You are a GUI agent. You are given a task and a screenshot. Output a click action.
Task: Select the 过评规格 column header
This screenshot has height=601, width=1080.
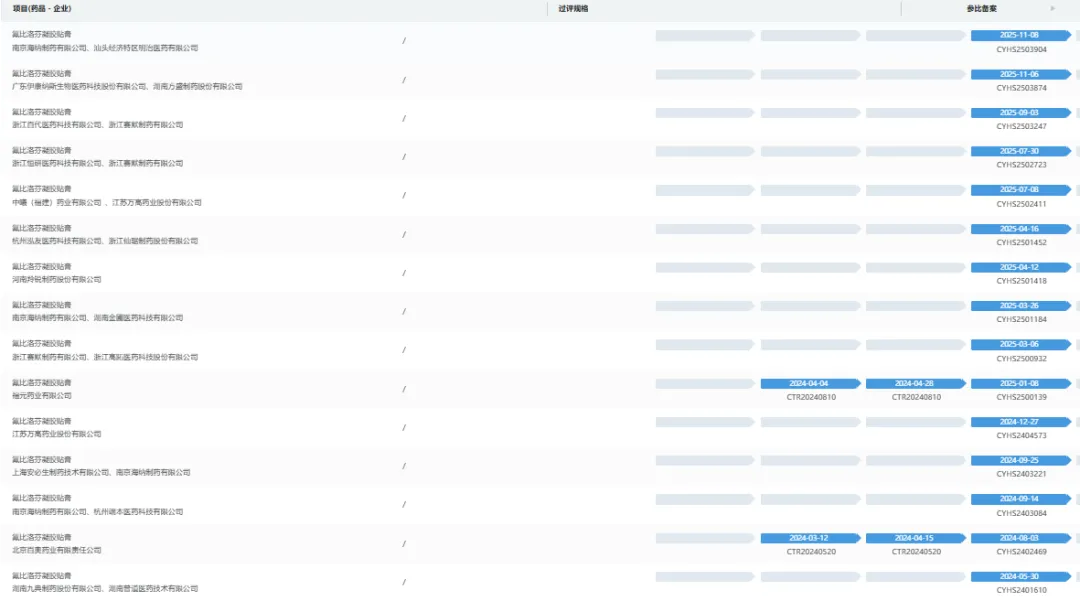(x=573, y=9)
